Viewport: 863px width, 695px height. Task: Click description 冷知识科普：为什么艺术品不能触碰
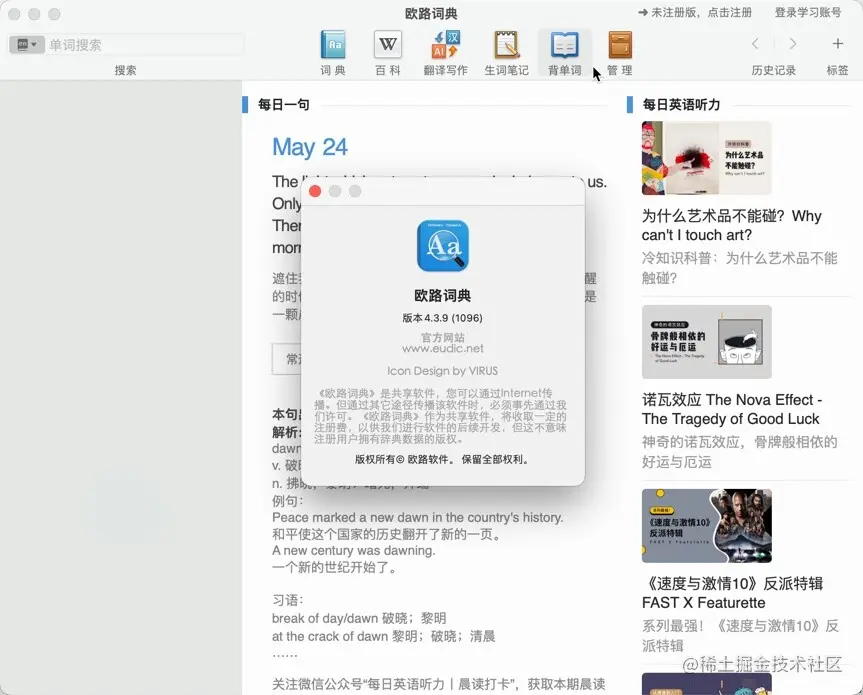point(739,268)
